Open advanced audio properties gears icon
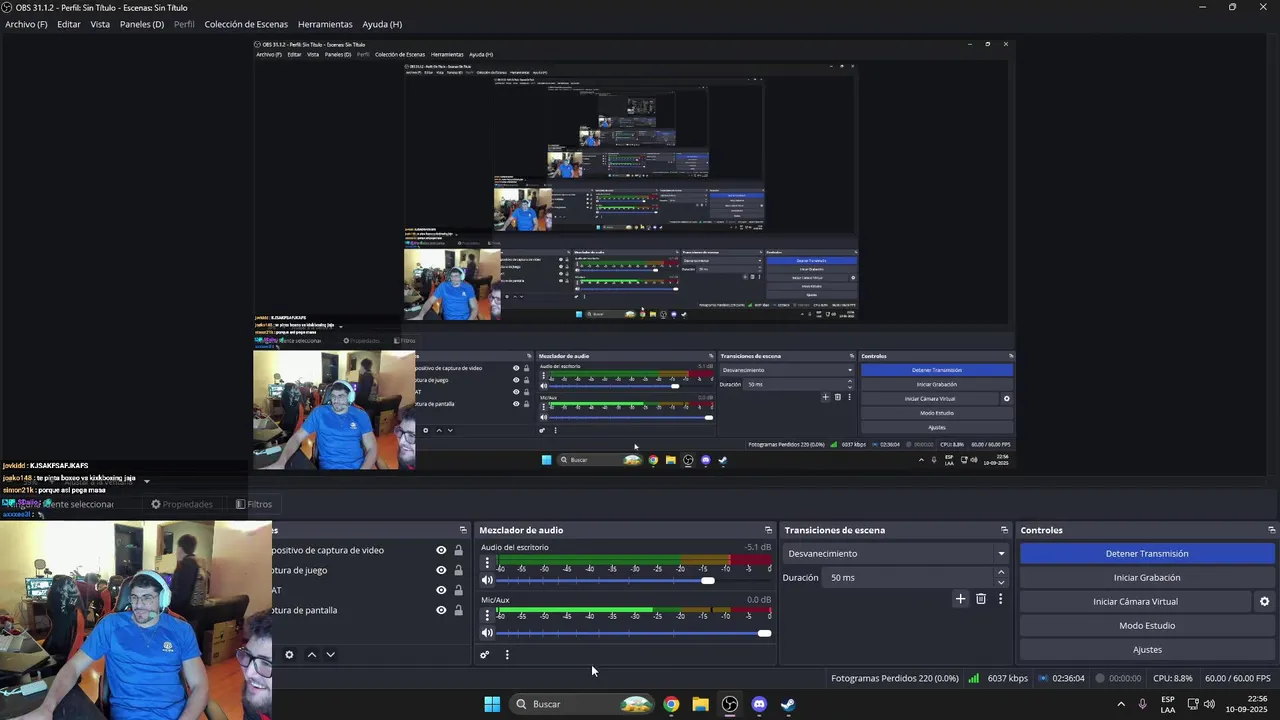The width and height of the screenshot is (1280, 720). point(485,655)
